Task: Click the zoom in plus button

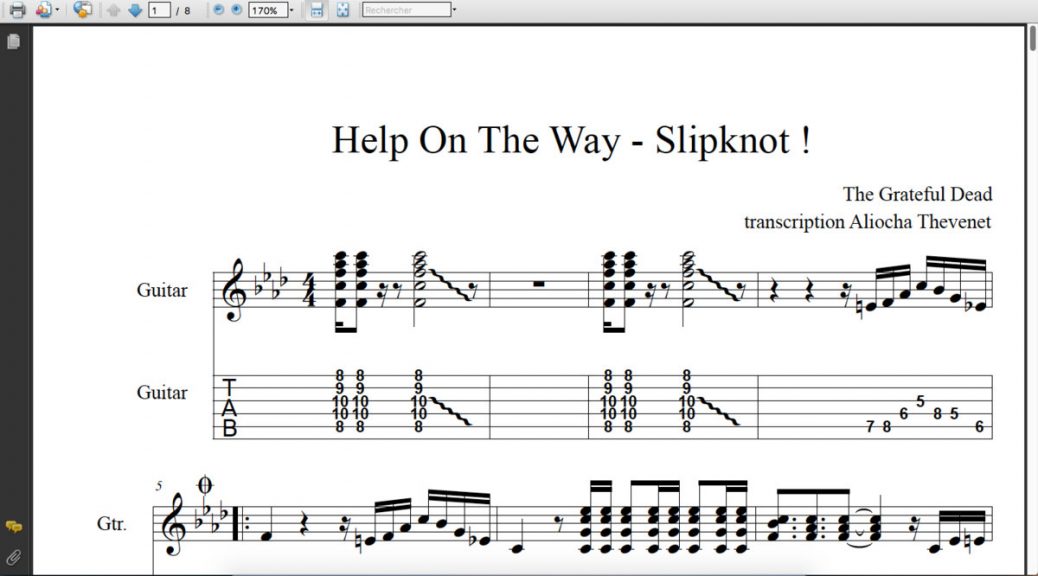Action: 236,10
